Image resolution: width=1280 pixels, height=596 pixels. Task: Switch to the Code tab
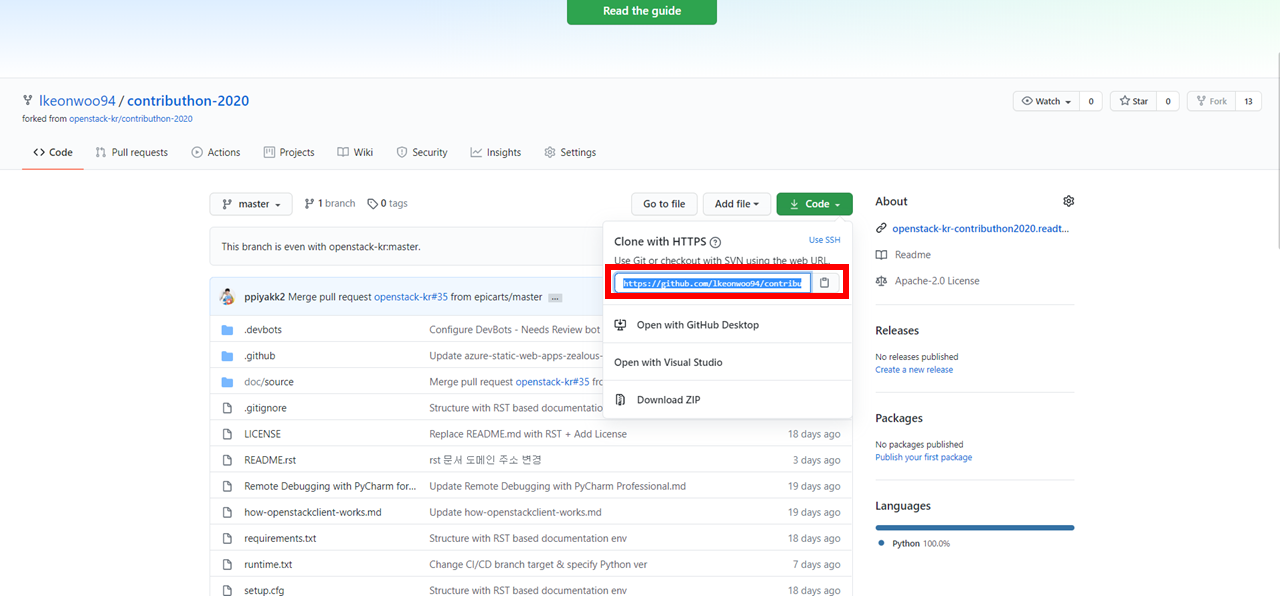(53, 152)
